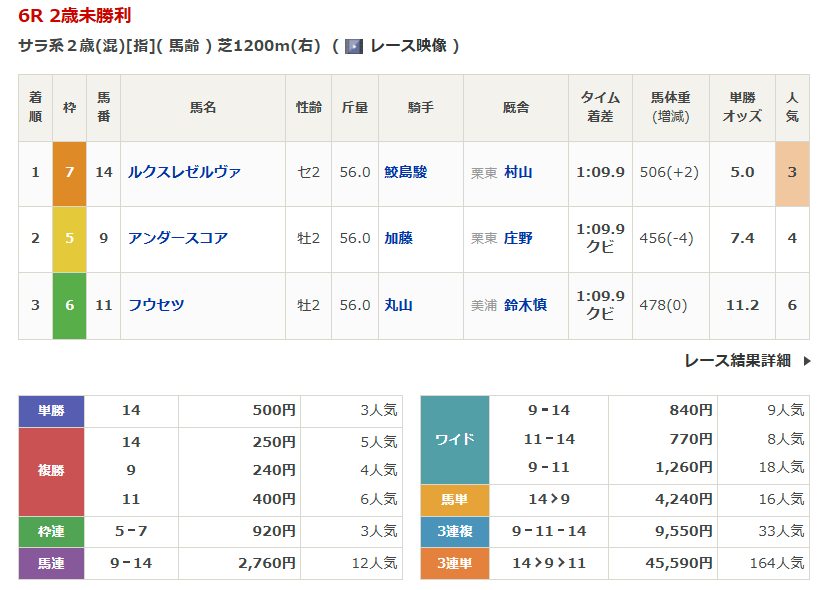Click yellow frame 5 color cell
This screenshot has width=826, height=590.
70,238
